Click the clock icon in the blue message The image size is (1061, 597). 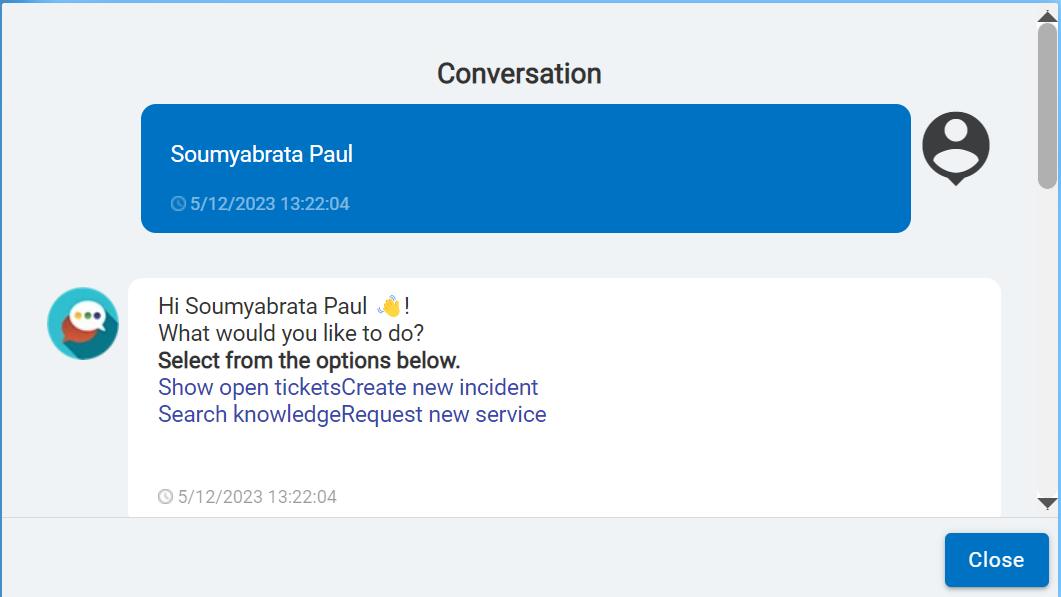click(178, 204)
